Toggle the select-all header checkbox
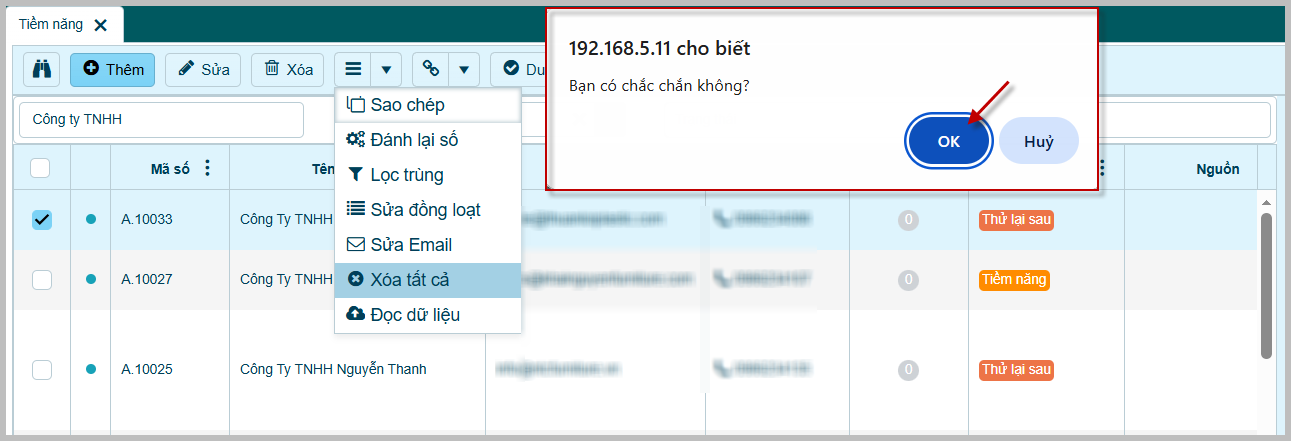Image resolution: width=1291 pixels, height=441 pixels. coord(40,168)
